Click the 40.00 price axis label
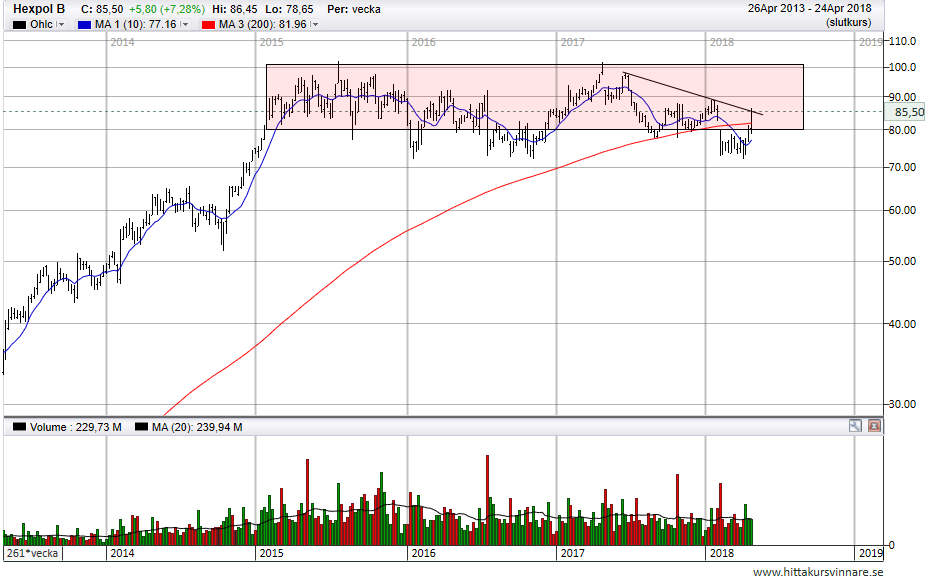This screenshot has height=577, width=928. point(903,324)
